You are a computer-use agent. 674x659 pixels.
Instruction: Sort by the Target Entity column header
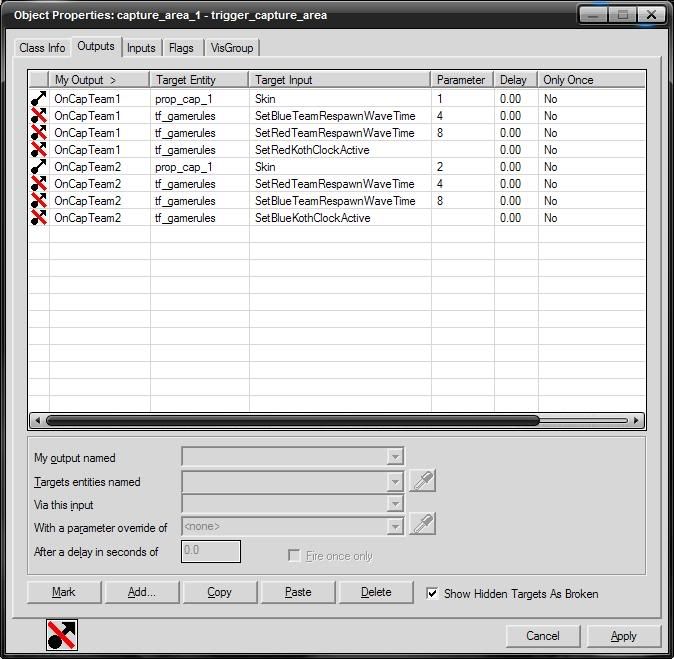coord(199,80)
